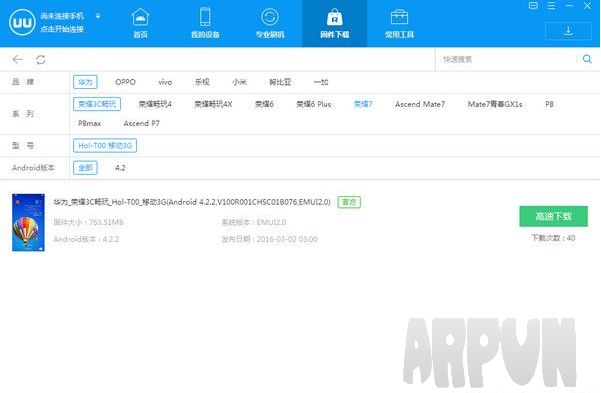Choose the Ascend Mate7 series
Viewport: 601px width, 393px height.
(x=420, y=104)
